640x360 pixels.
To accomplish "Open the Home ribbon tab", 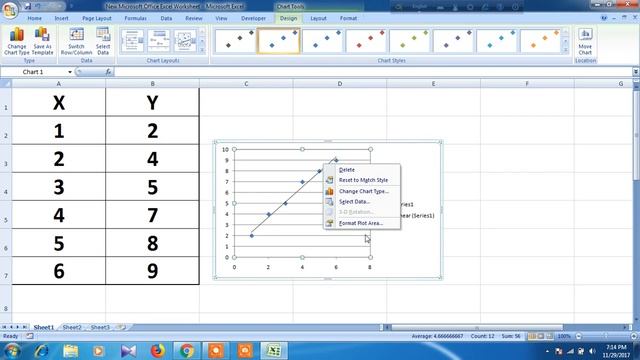I will coord(34,18).
